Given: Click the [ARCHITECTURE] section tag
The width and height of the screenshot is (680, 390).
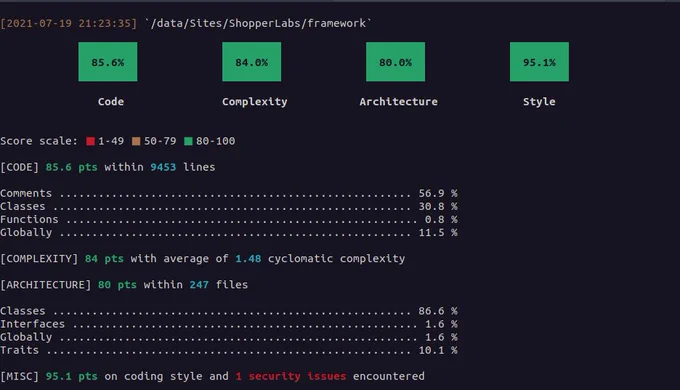Looking at the screenshot, I should (x=46, y=285).
